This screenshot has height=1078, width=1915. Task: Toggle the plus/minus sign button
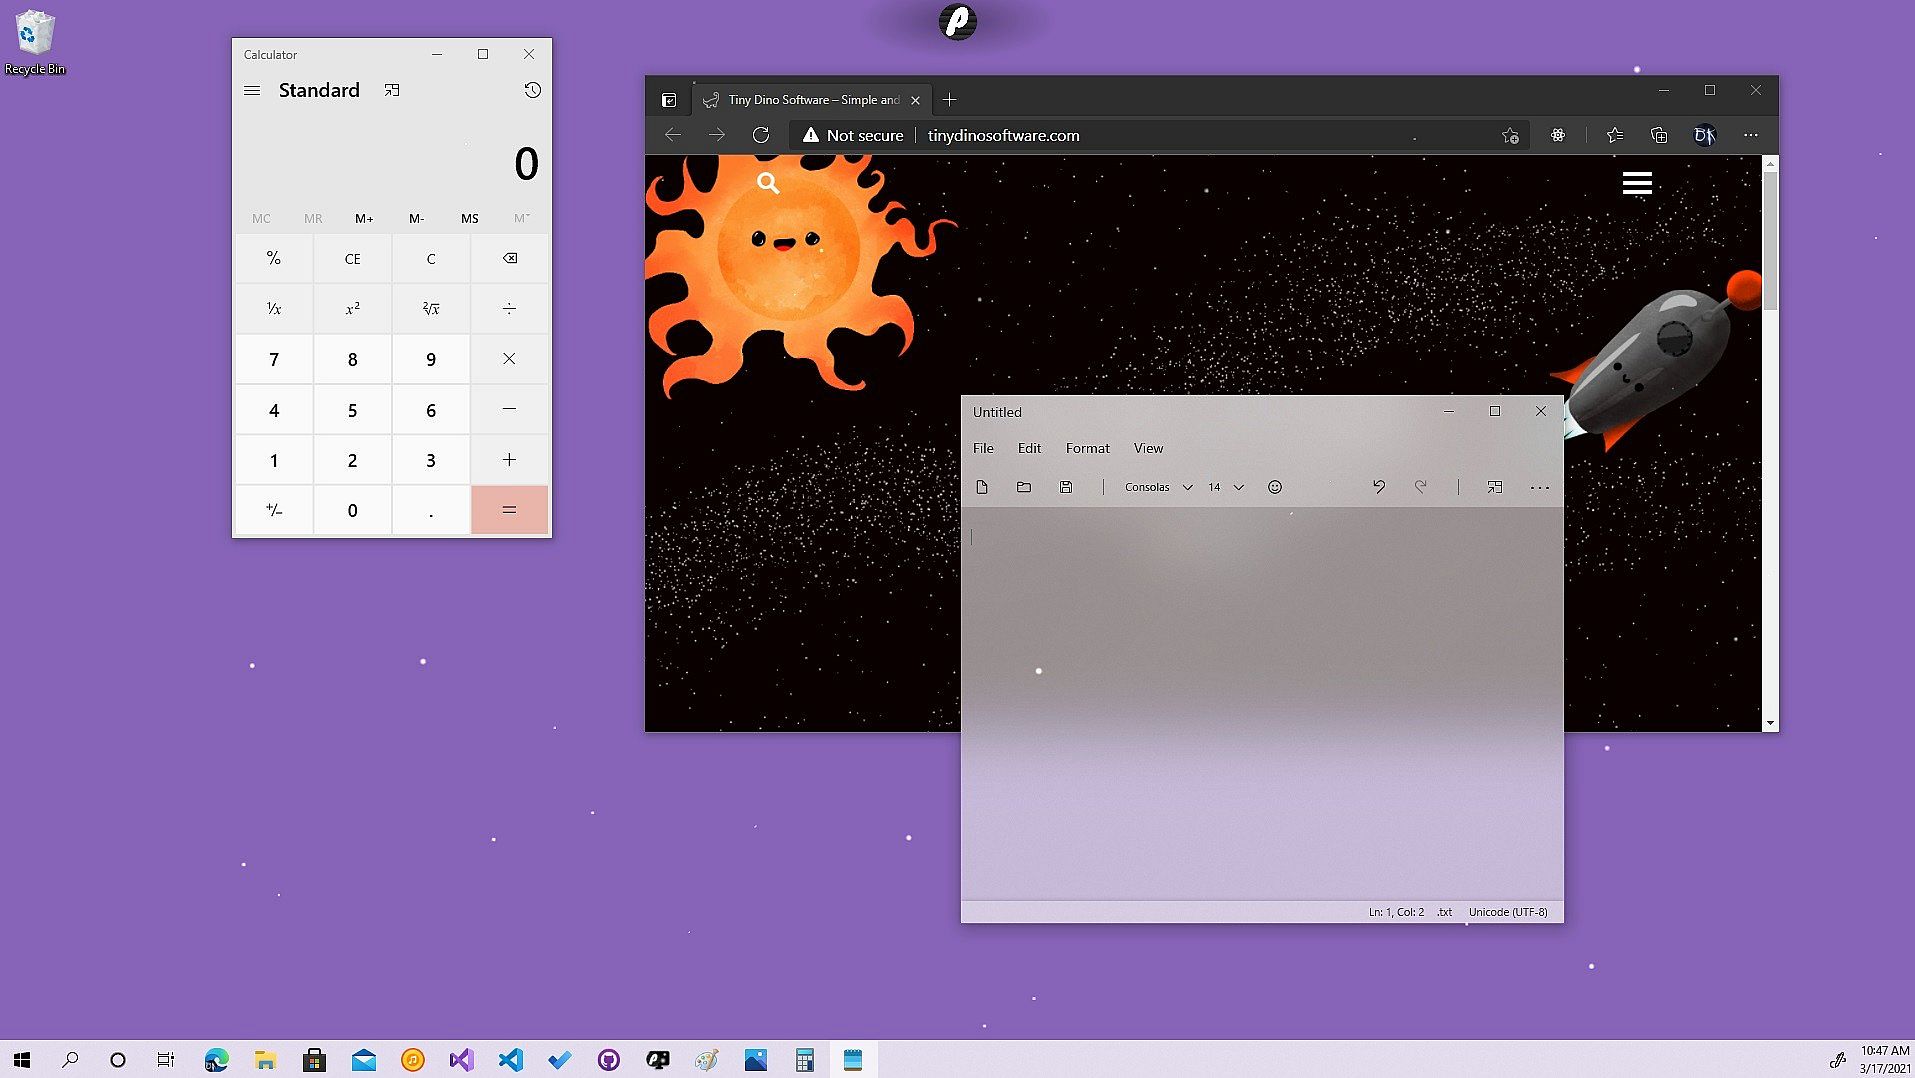tap(274, 511)
